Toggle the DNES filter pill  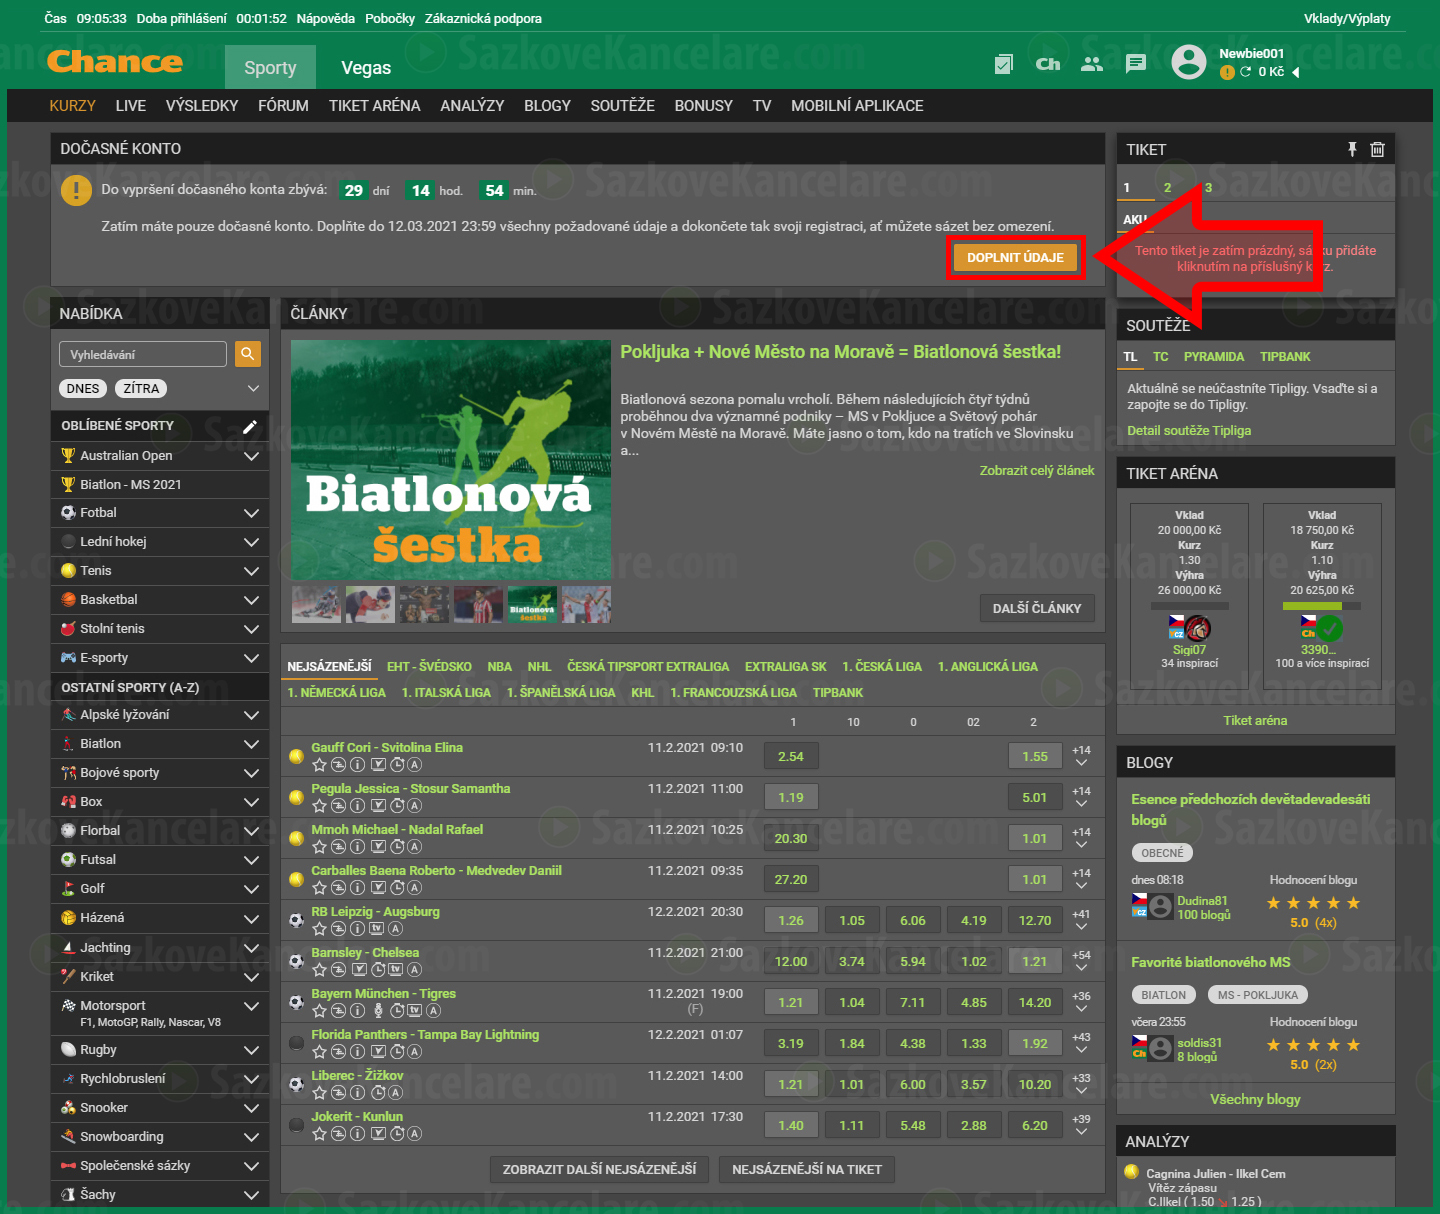83,389
